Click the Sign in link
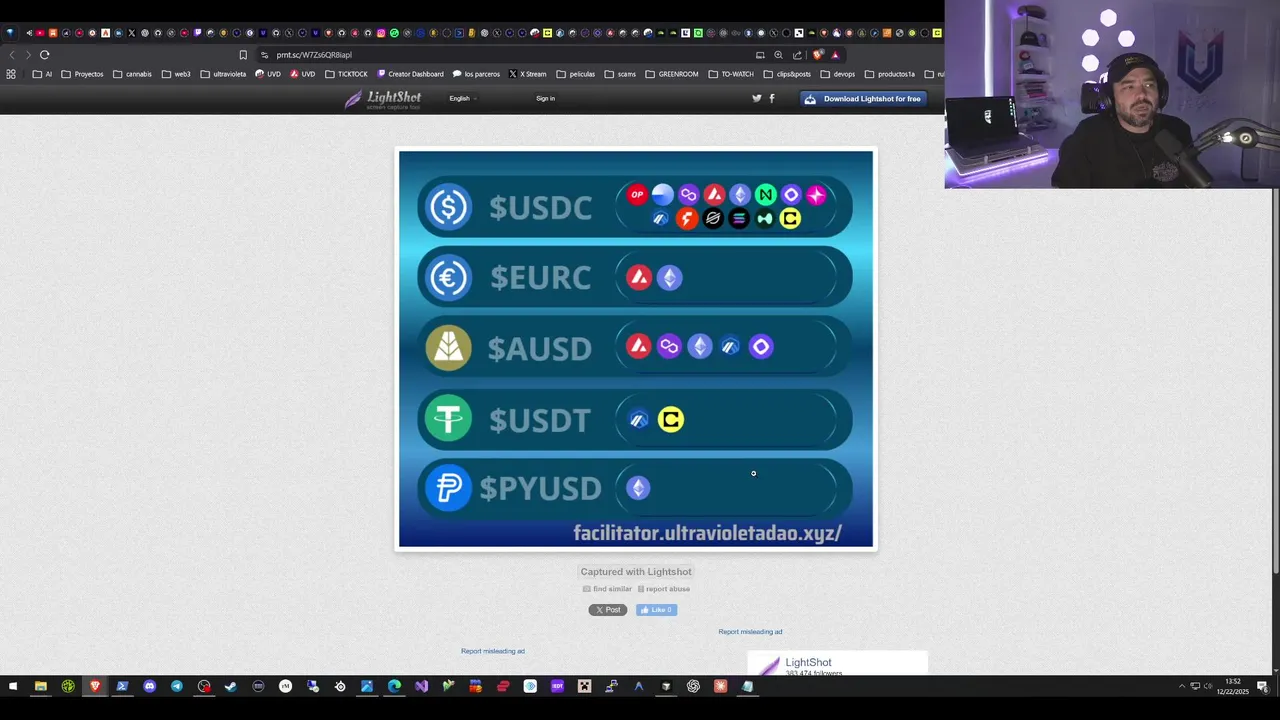Viewport: 1280px width, 720px height. [x=545, y=99]
